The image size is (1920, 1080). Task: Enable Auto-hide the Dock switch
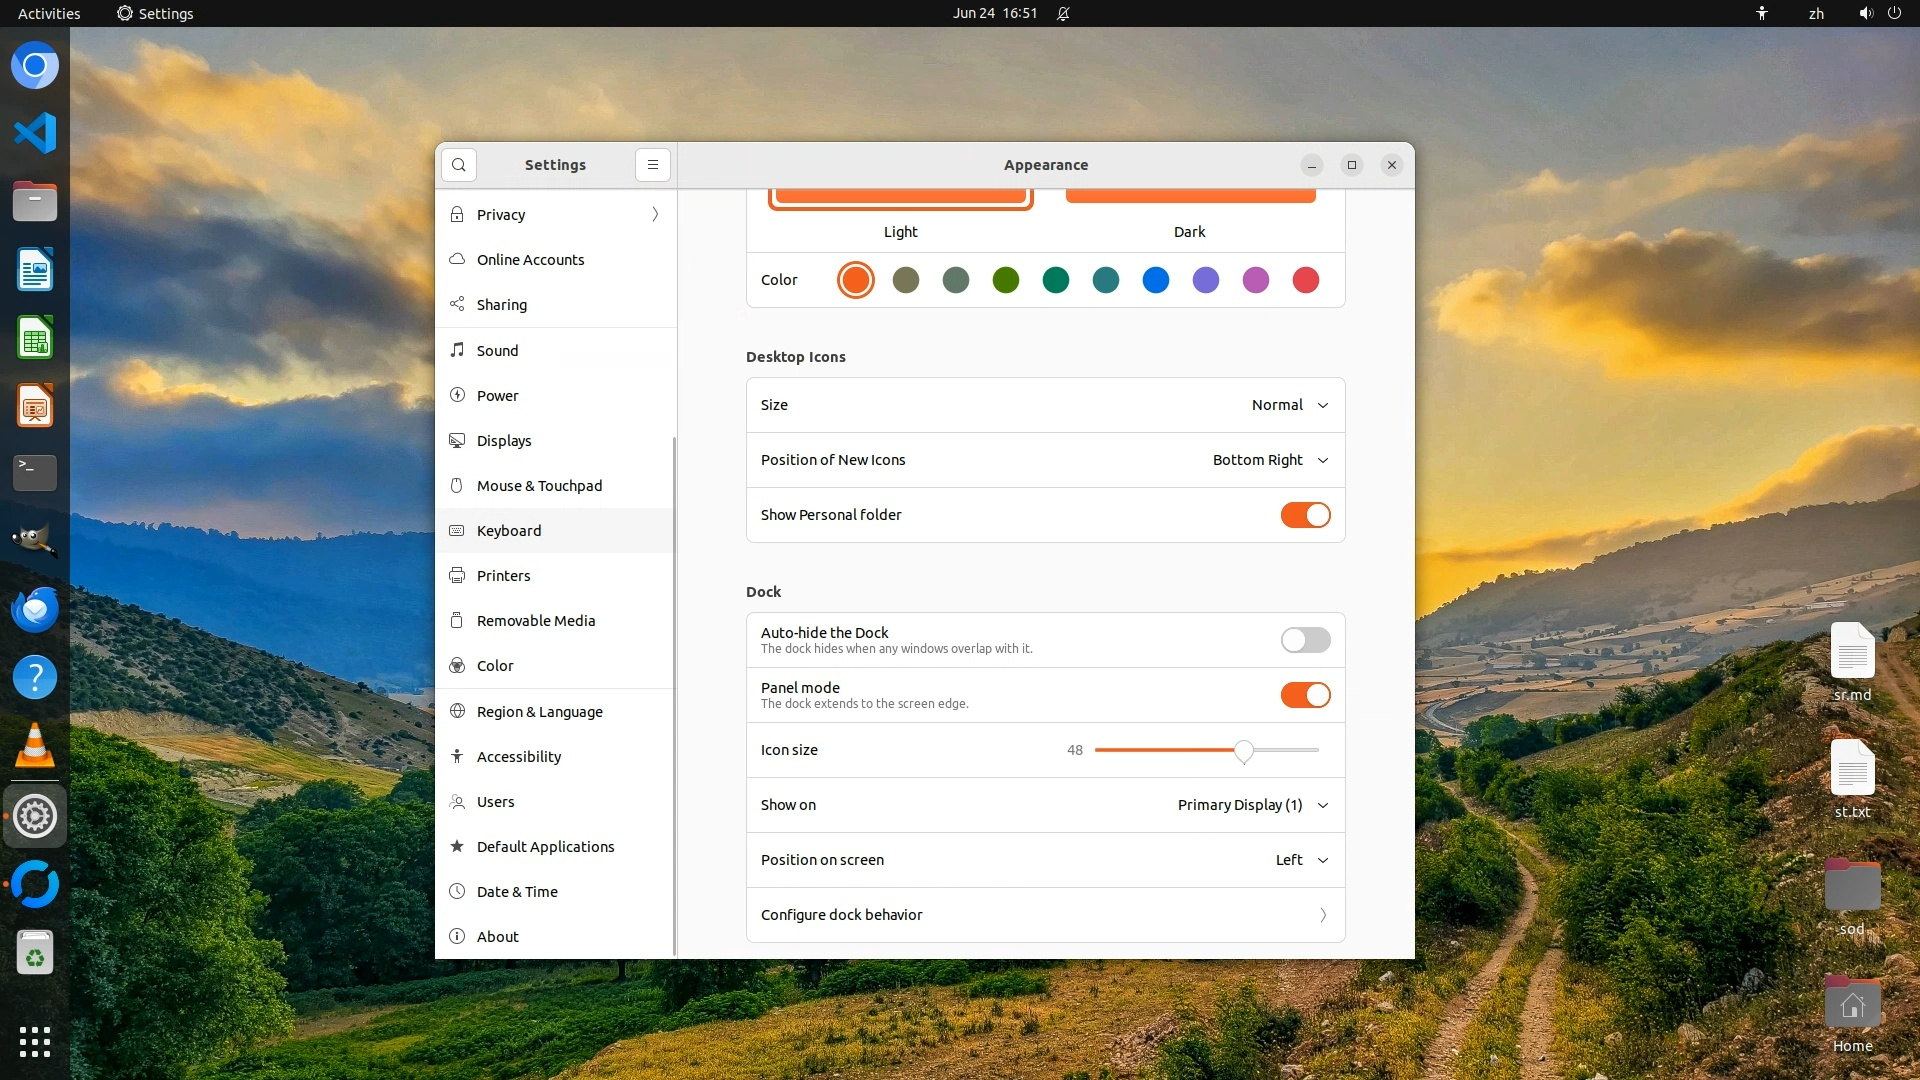click(x=1305, y=640)
